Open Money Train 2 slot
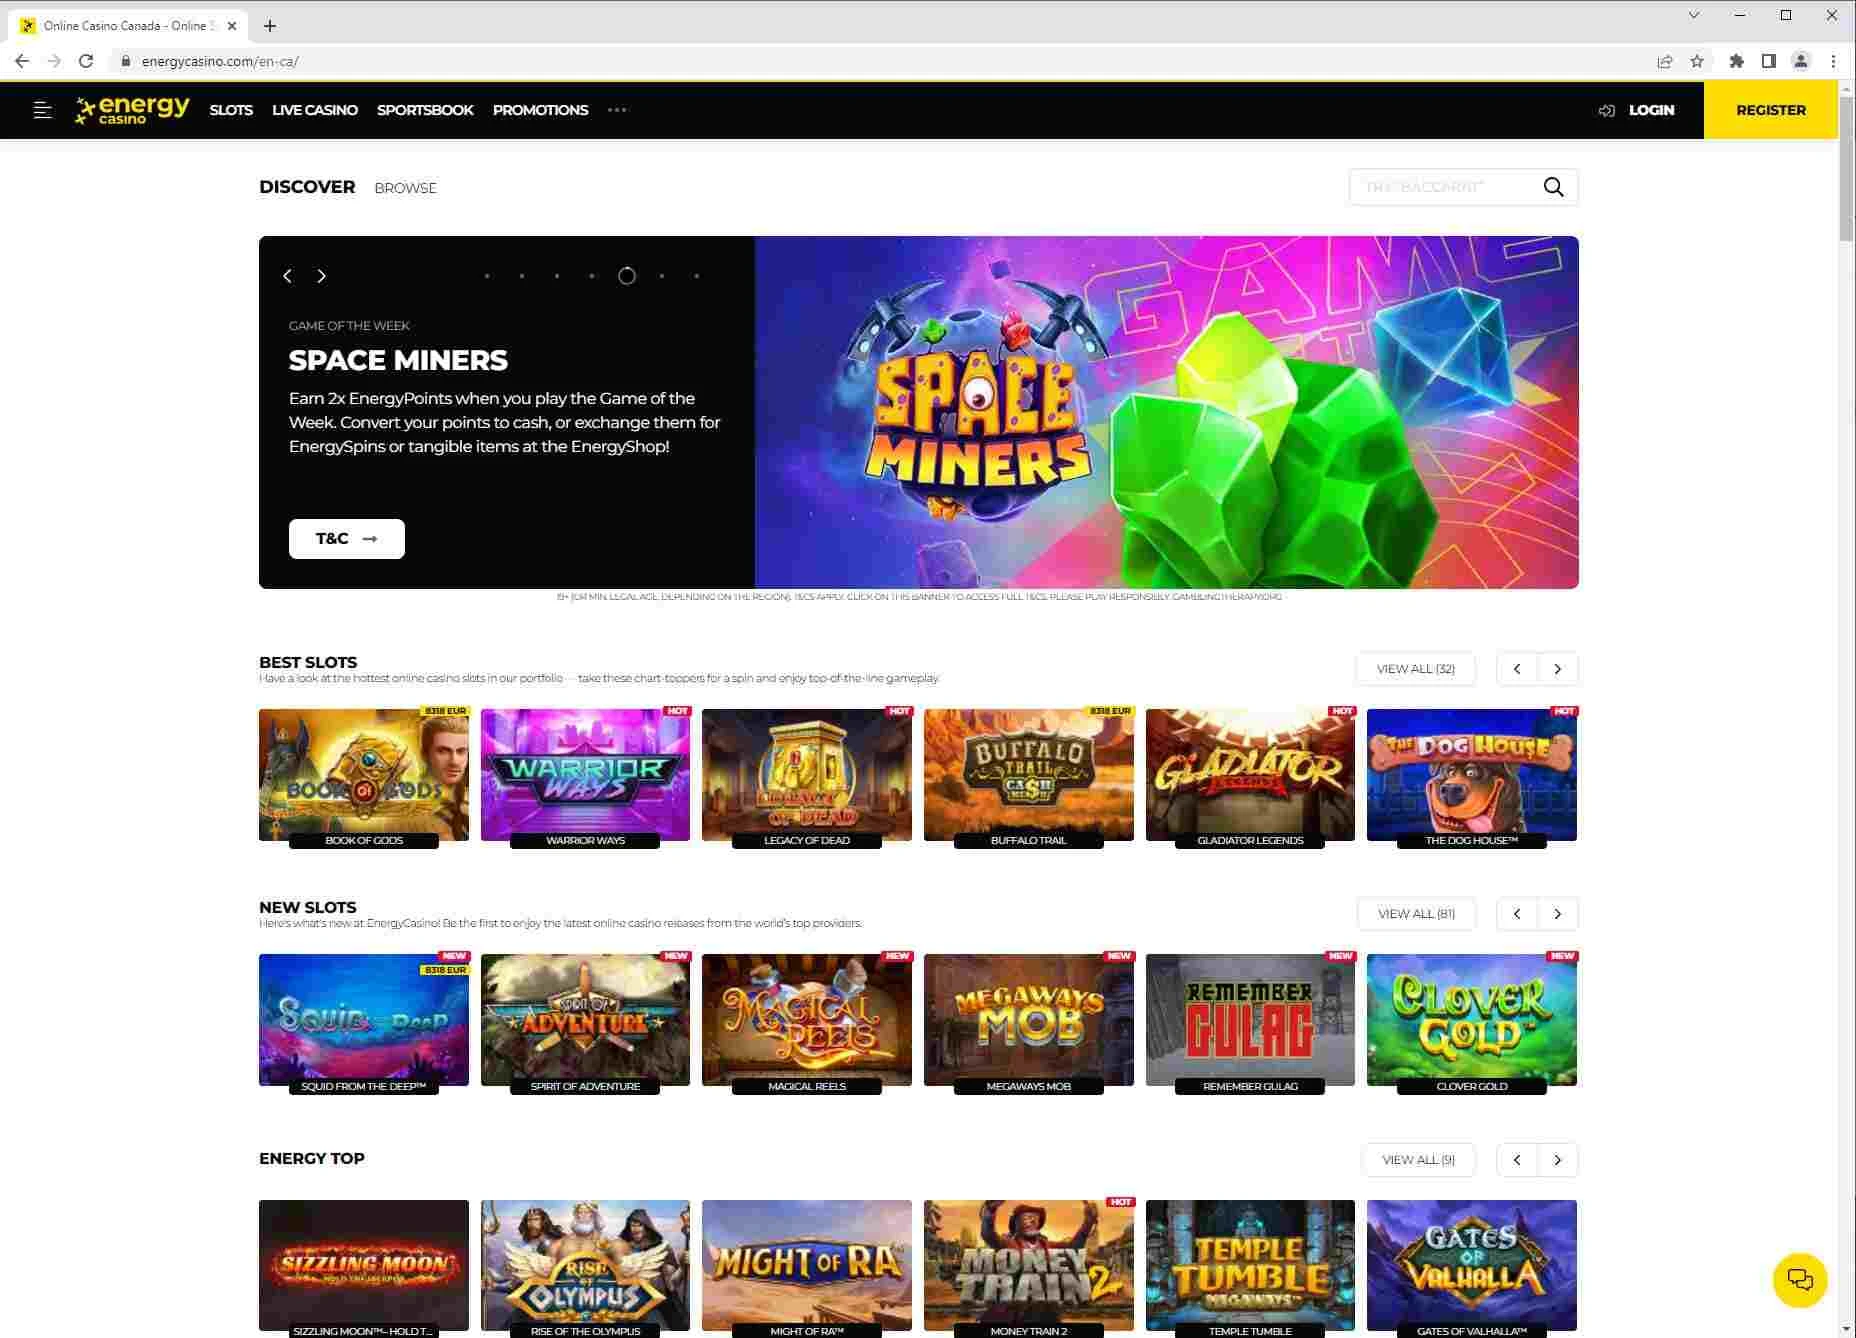 click(x=1028, y=1267)
